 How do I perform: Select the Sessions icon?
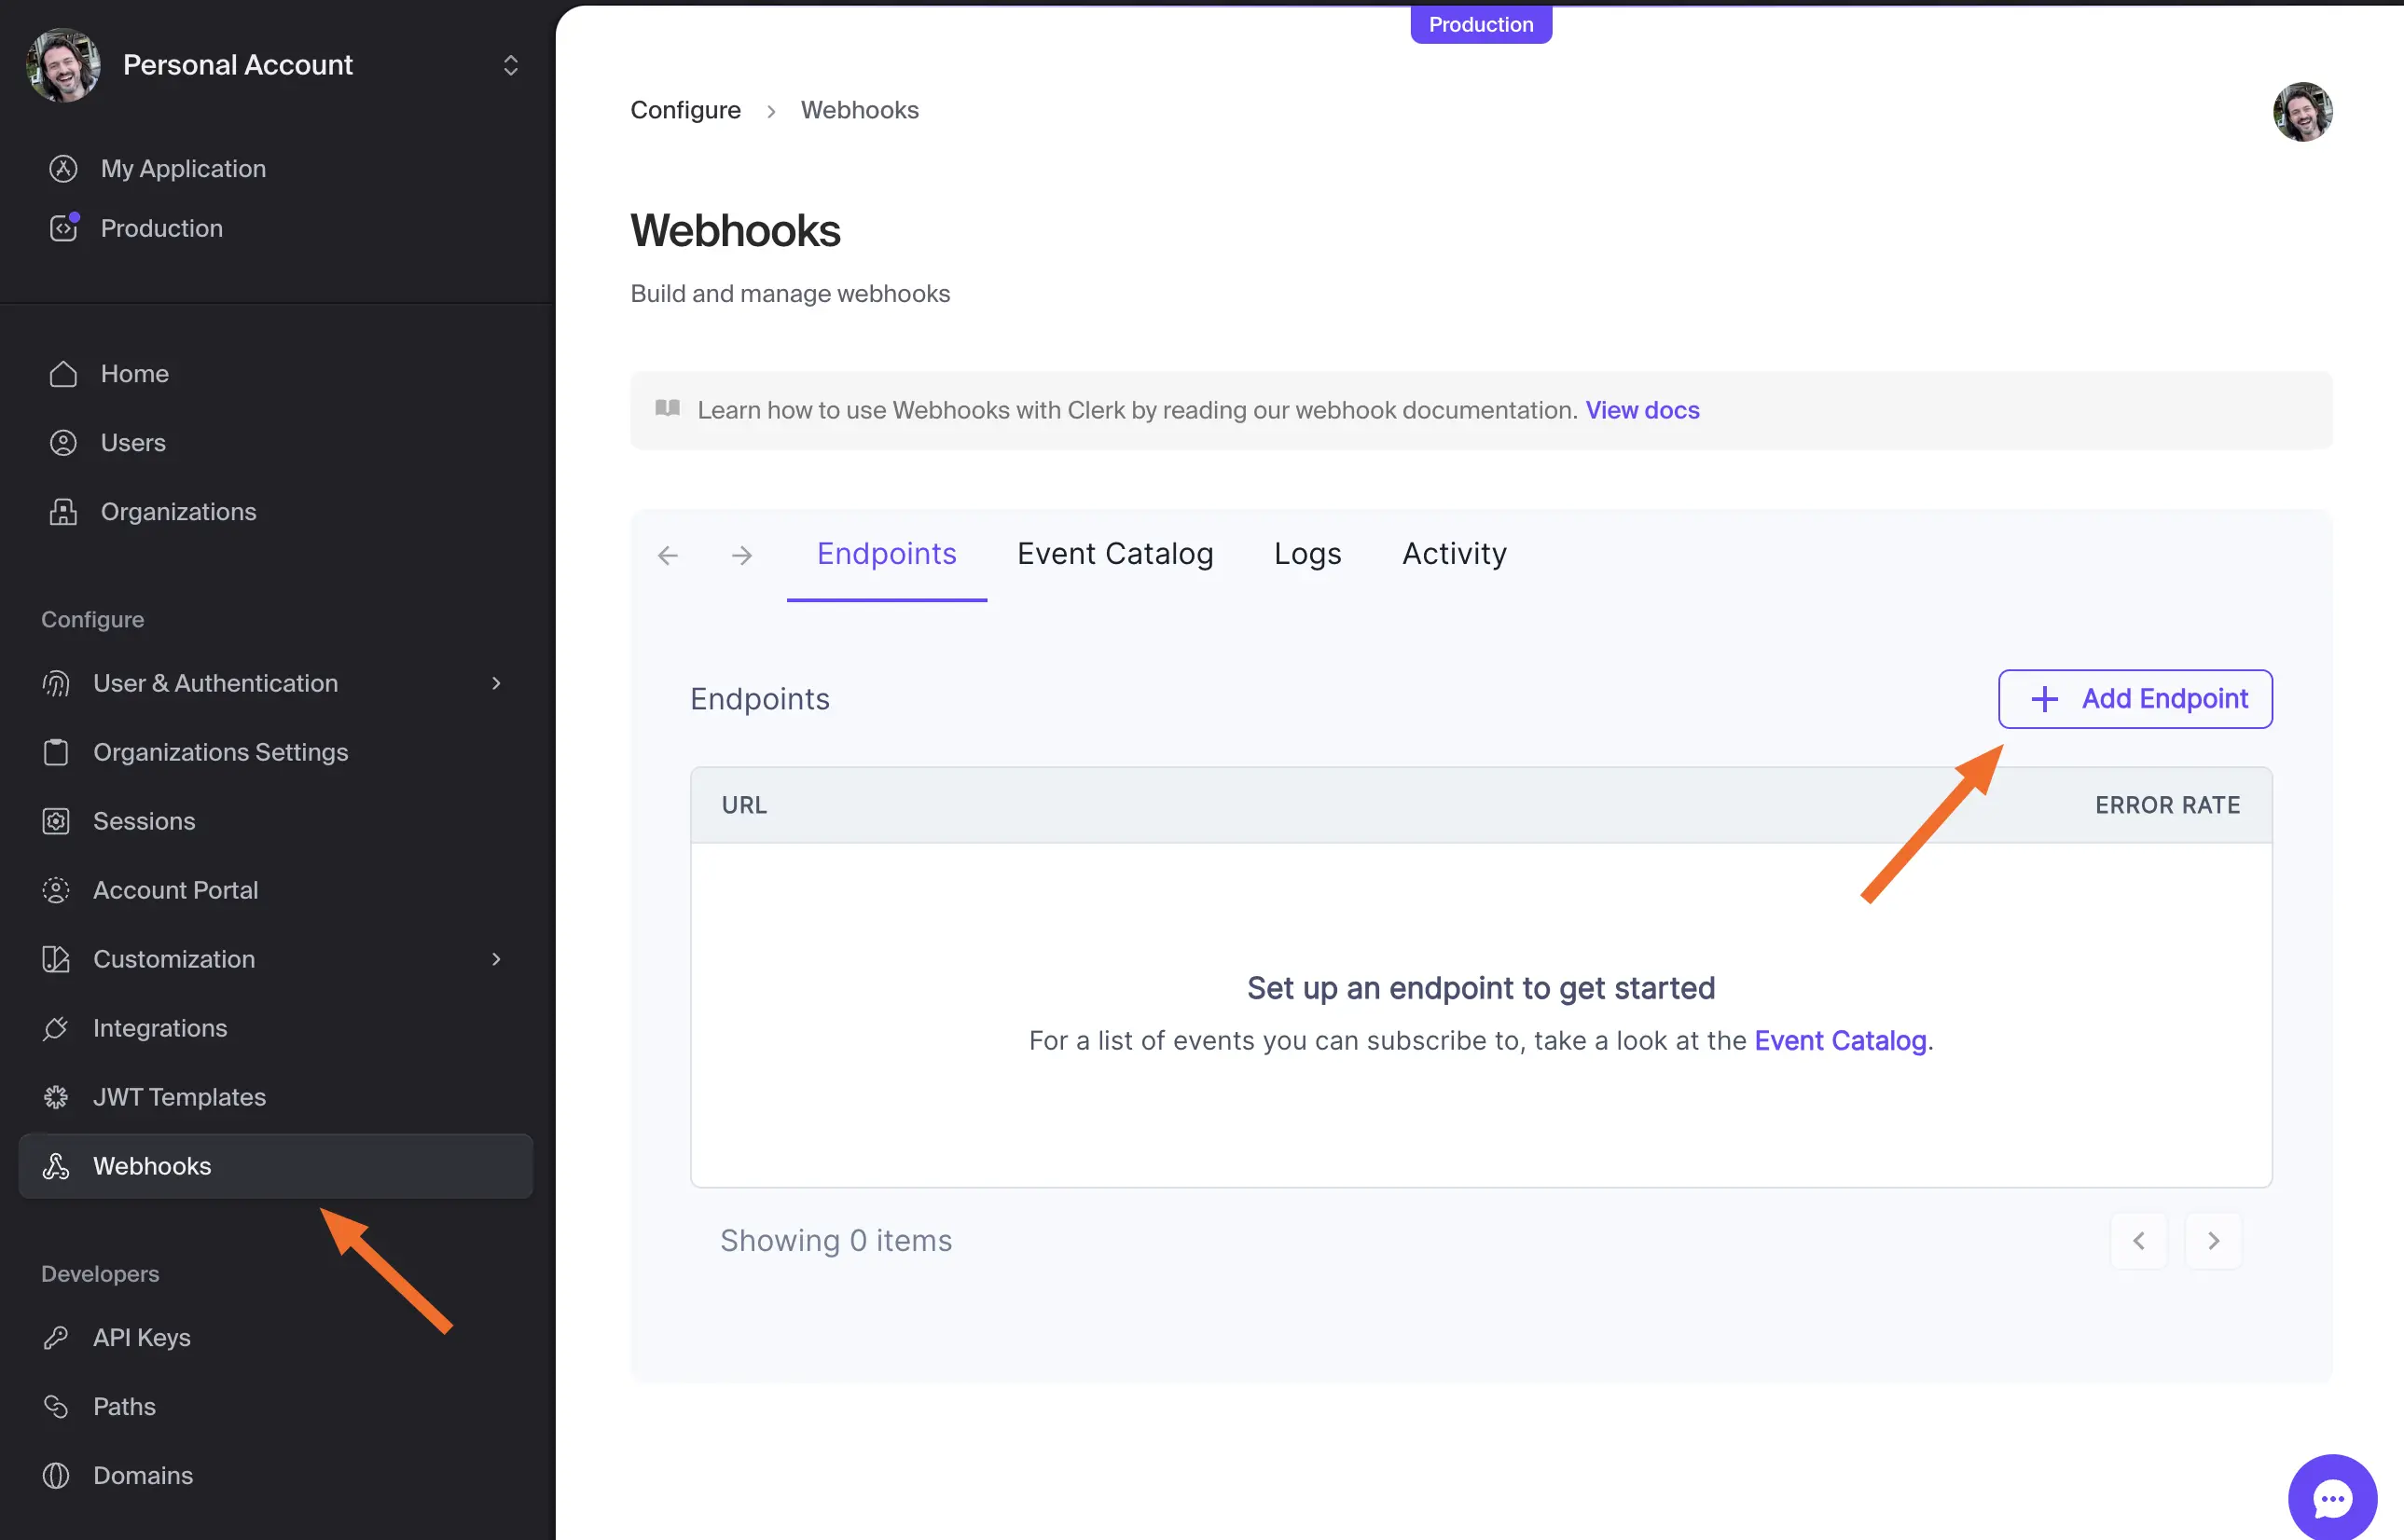55,820
